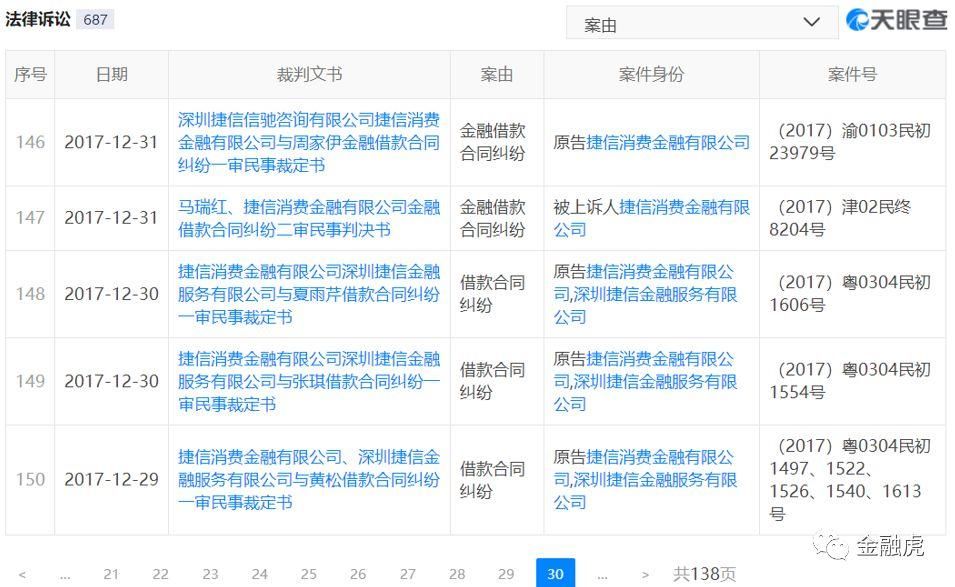The height and width of the screenshot is (587, 955).
Task: Click the 天眼查 logo
Action: (x=897, y=19)
